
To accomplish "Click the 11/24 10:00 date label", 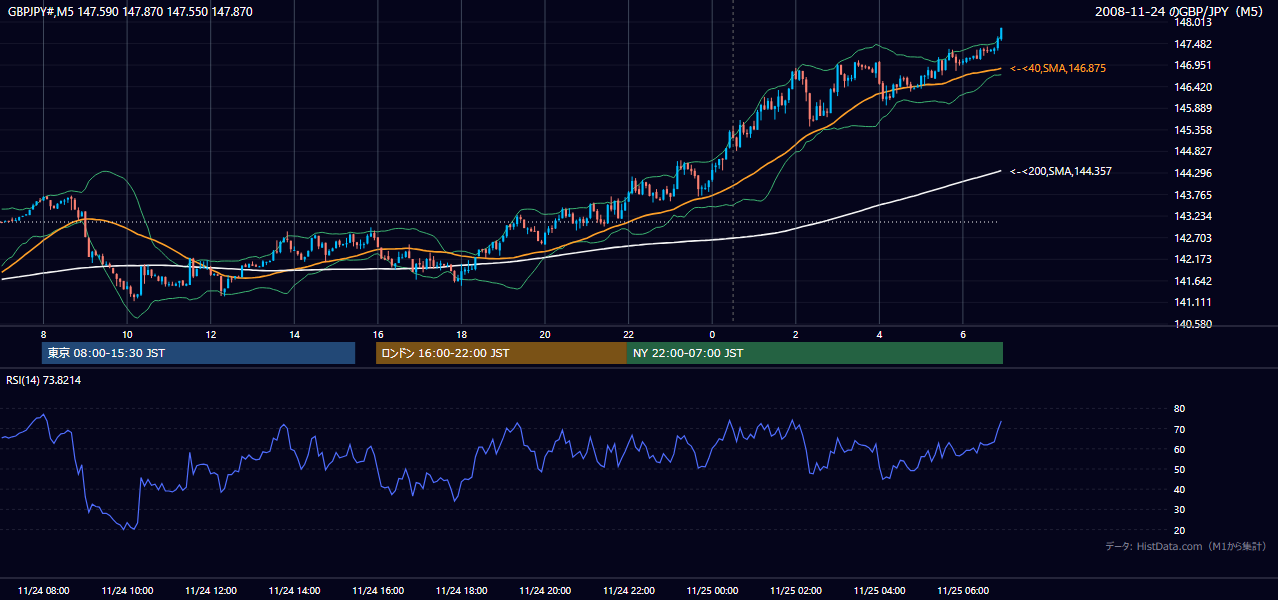I will point(127,590).
